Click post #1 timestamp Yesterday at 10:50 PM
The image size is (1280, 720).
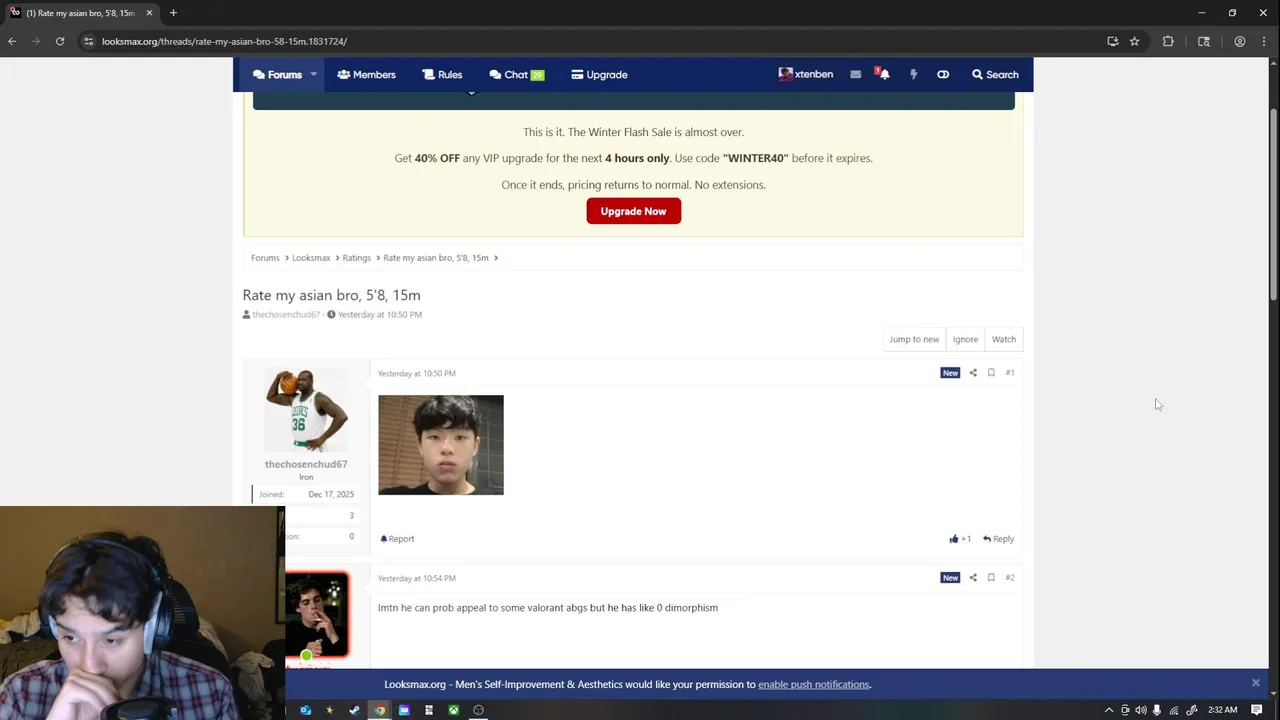point(417,373)
